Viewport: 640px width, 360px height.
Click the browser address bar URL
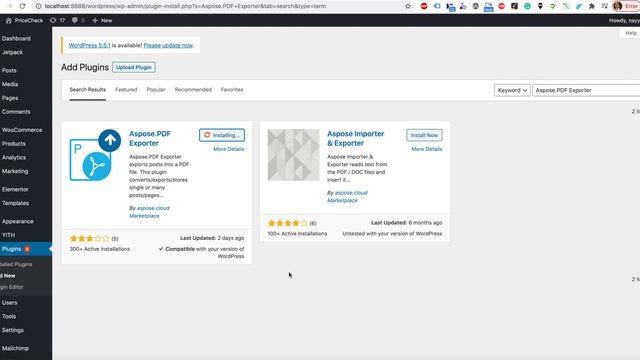pyautogui.click(x=185, y=6)
